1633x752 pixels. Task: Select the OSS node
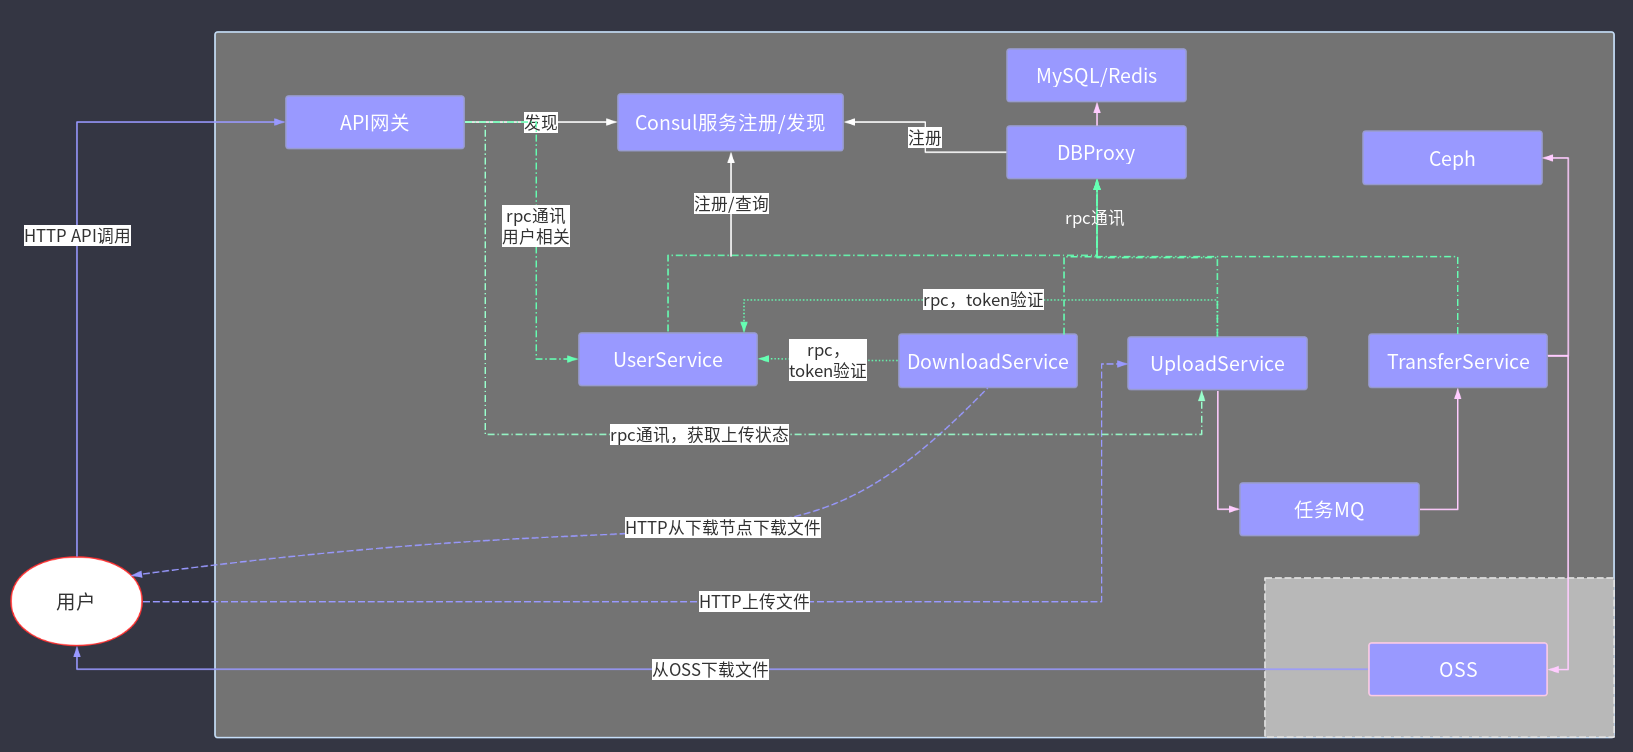(x=1458, y=669)
